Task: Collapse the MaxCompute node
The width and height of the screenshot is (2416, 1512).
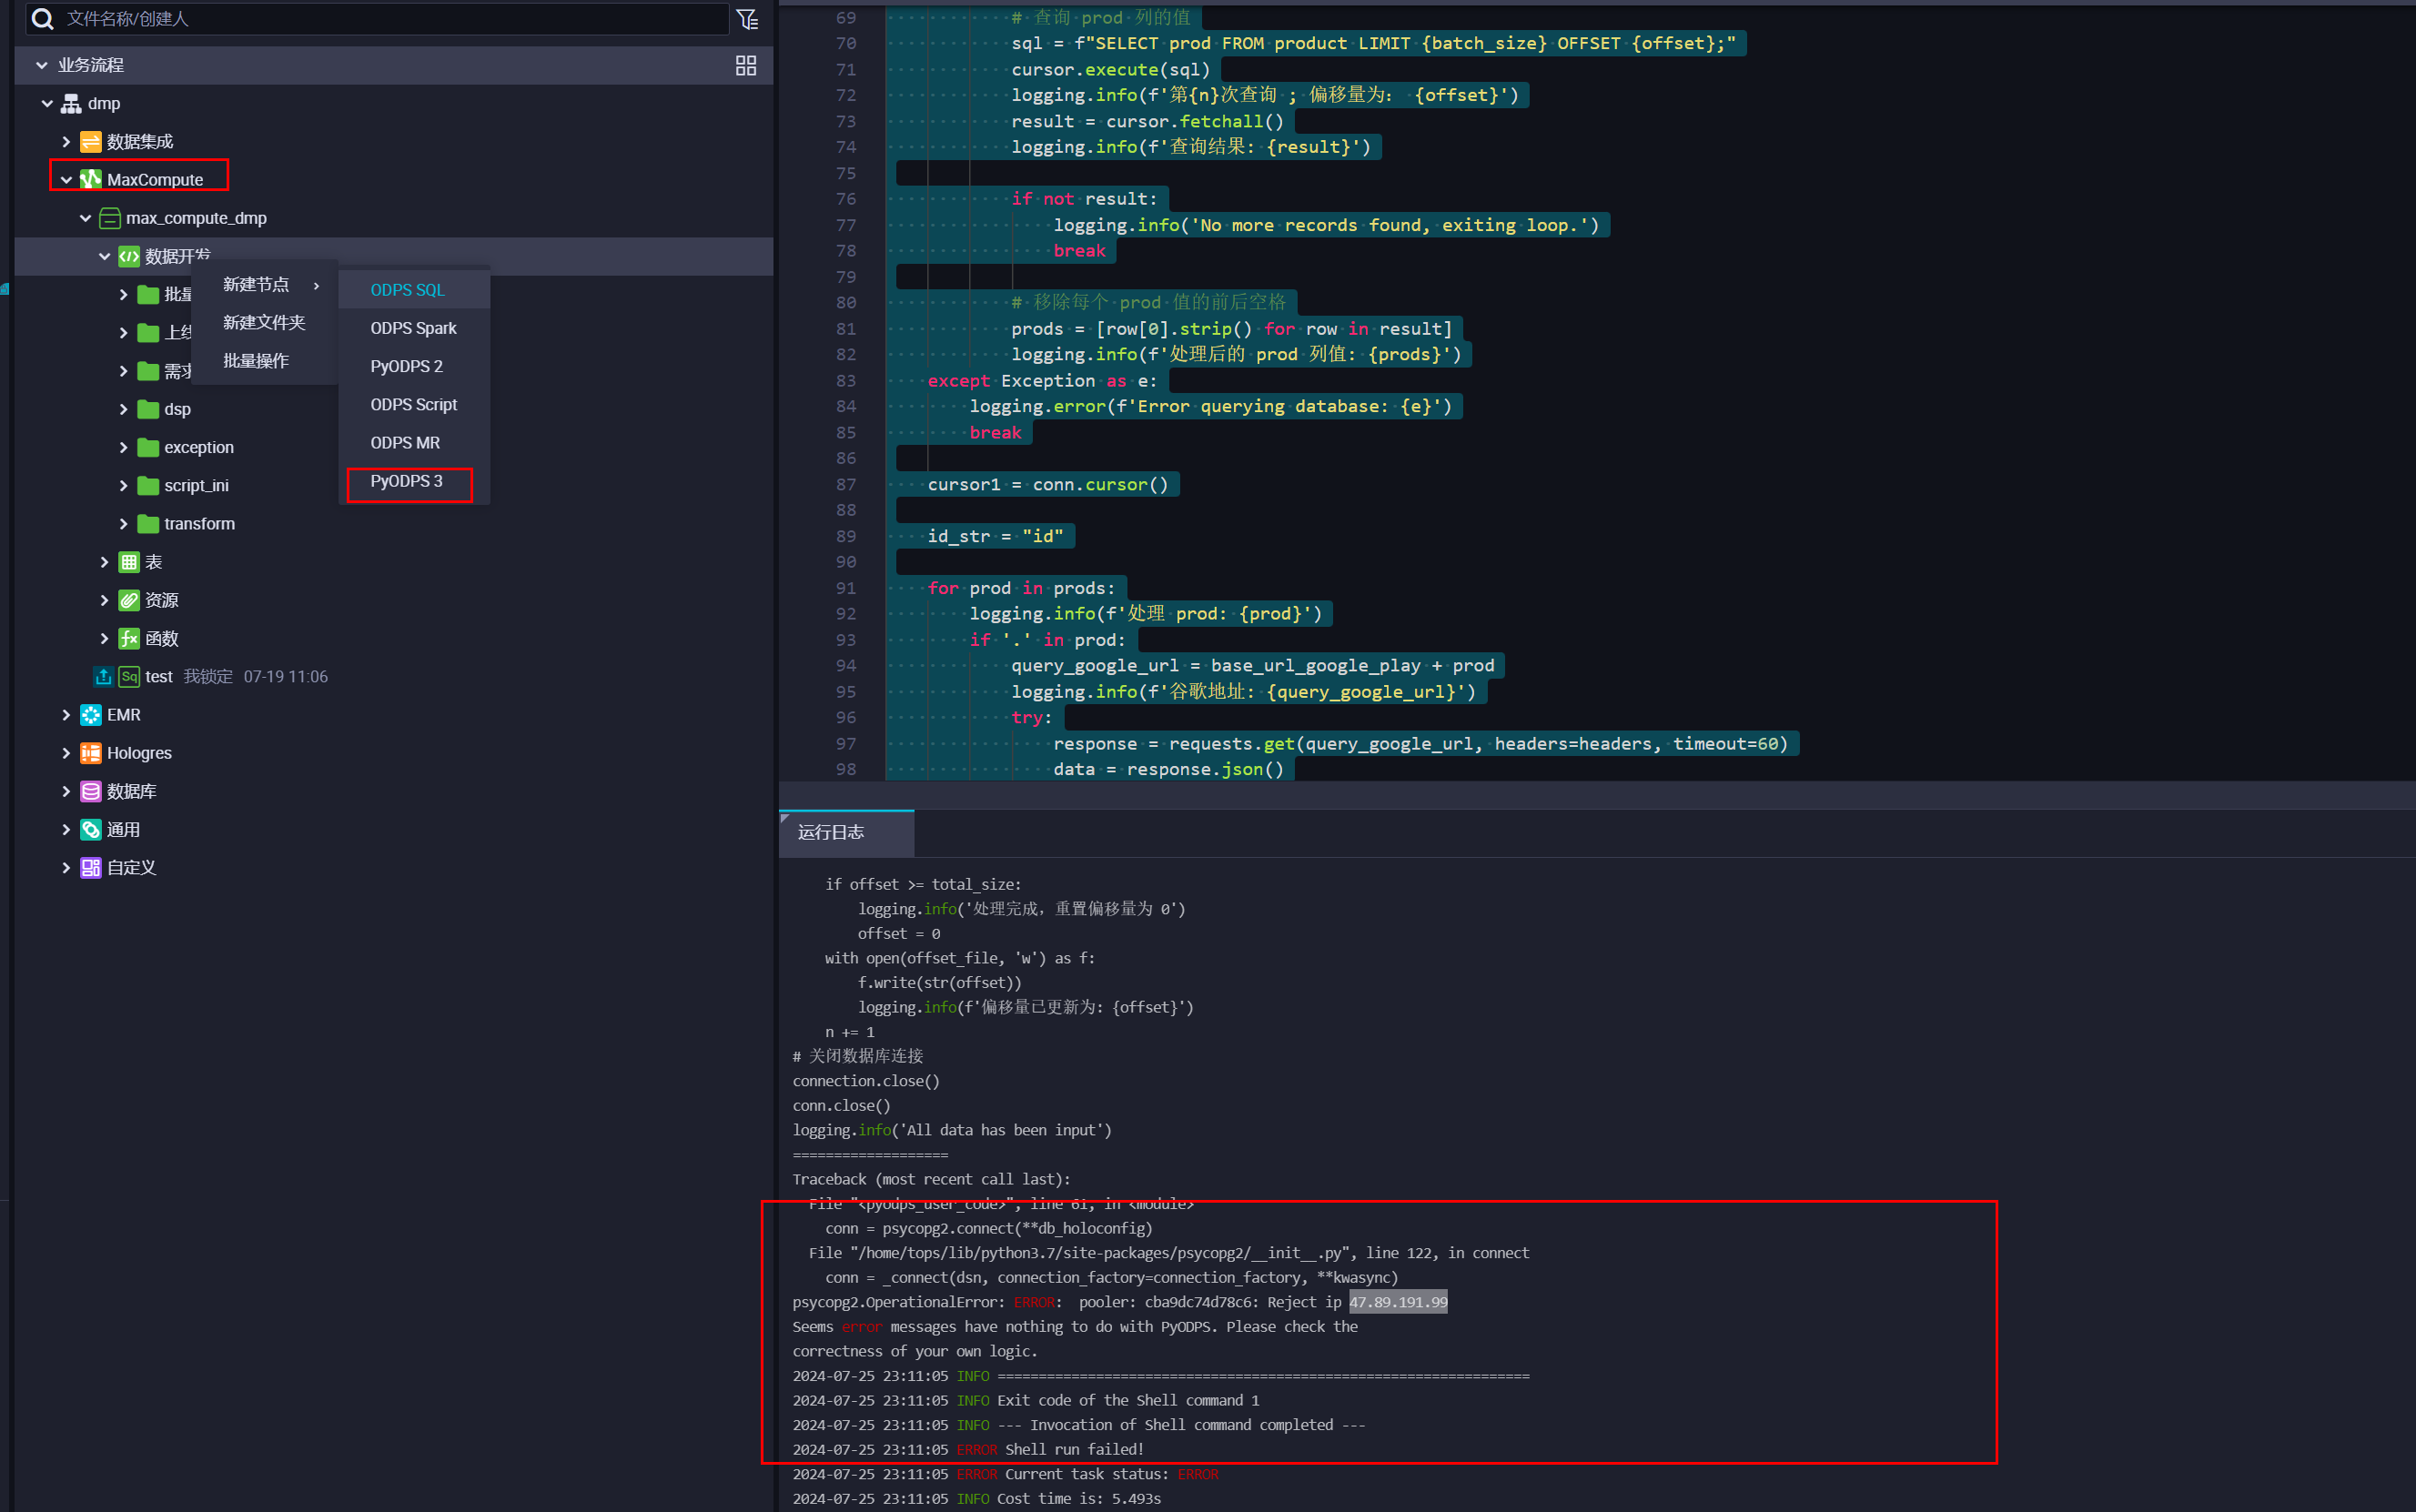Action: (66, 180)
